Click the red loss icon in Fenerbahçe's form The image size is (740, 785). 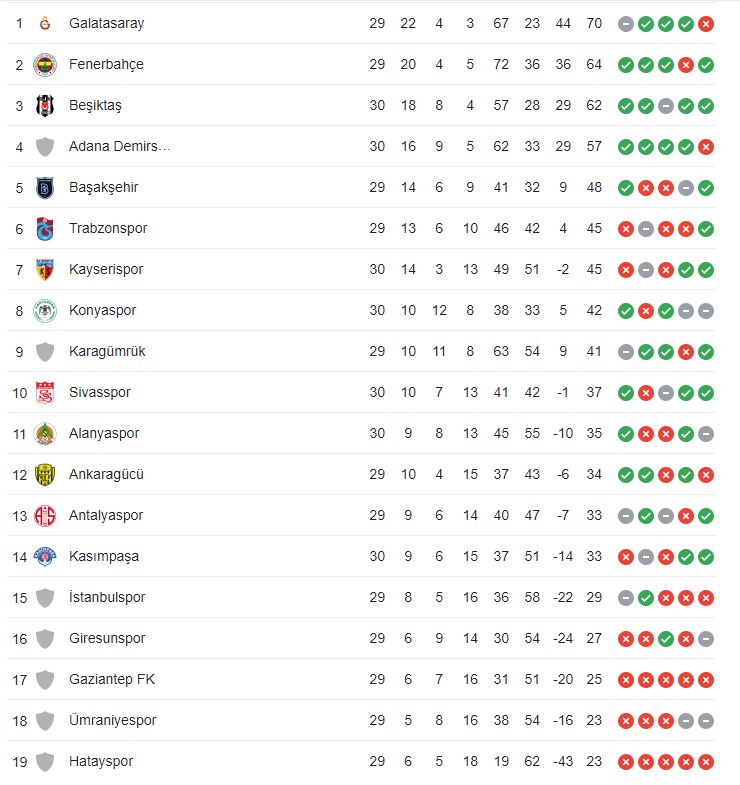pos(686,64)
